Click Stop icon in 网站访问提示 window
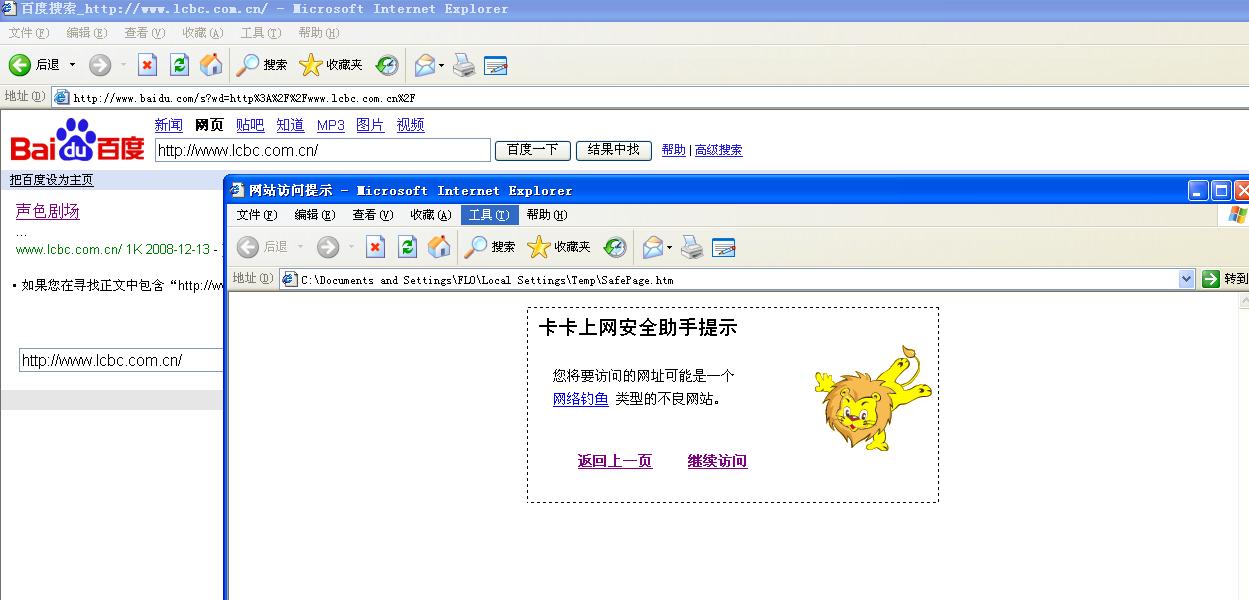The image size is (1249, 600). 375,247
